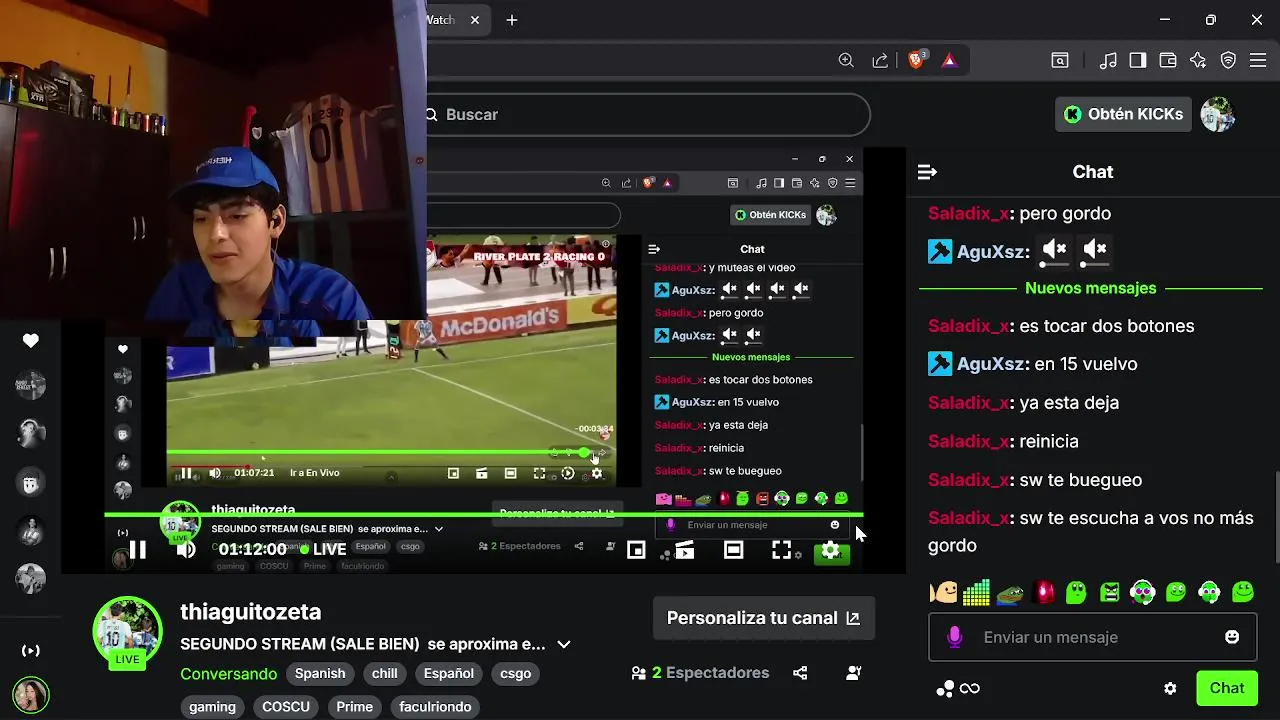Open nested player settings gear
Image resolution: width=1280 pixels, height=720 pixels.
pyautogui.click(x=597, y=473)
